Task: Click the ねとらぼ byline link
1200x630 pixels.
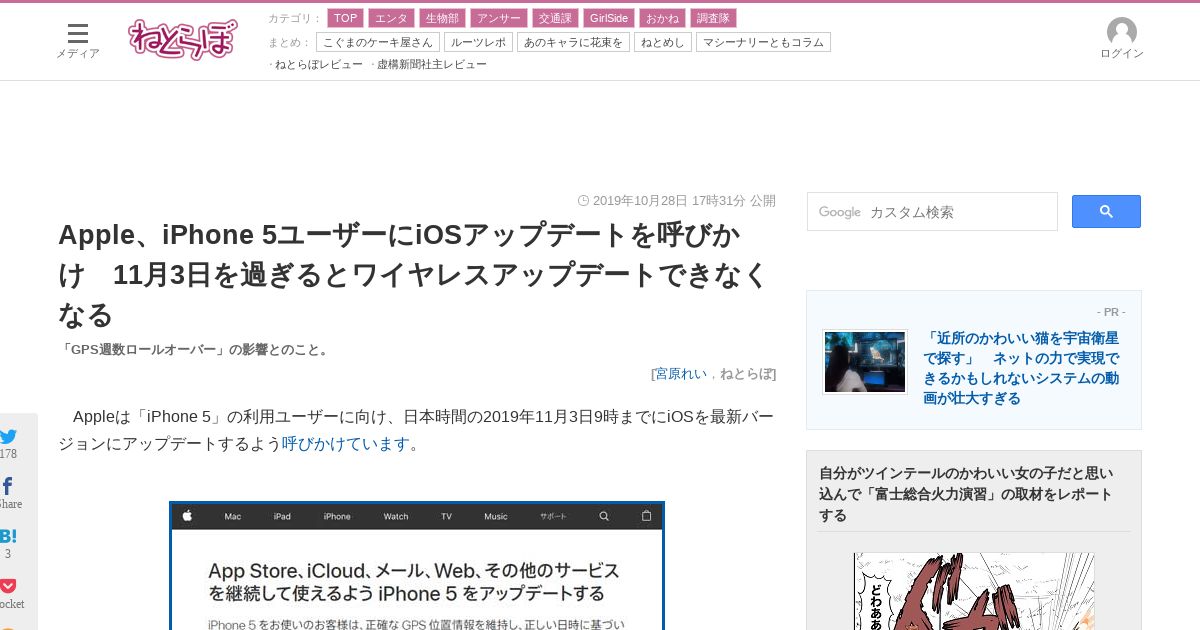Action: (746, 374)
